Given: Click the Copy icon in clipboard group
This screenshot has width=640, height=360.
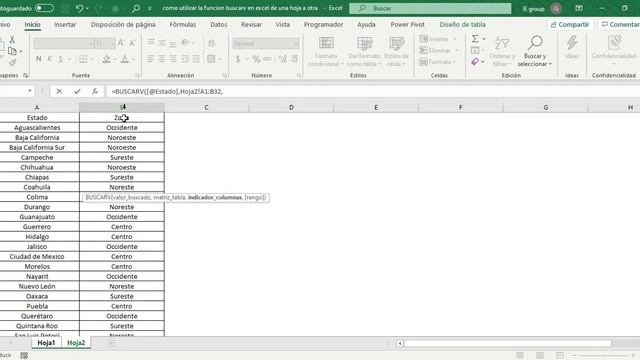Looking at the screenshot, I should [12, 51].
